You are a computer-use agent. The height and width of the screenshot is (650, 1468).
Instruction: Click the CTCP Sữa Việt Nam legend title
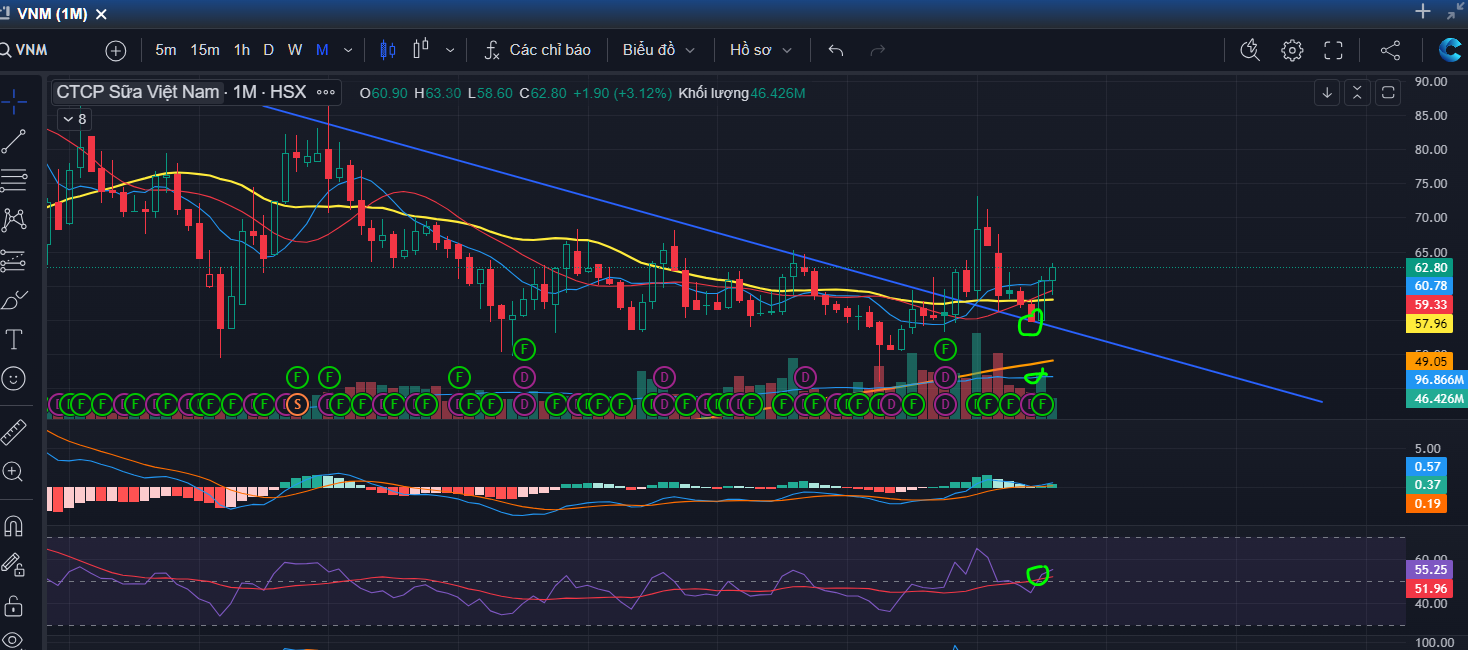point(138,92)
